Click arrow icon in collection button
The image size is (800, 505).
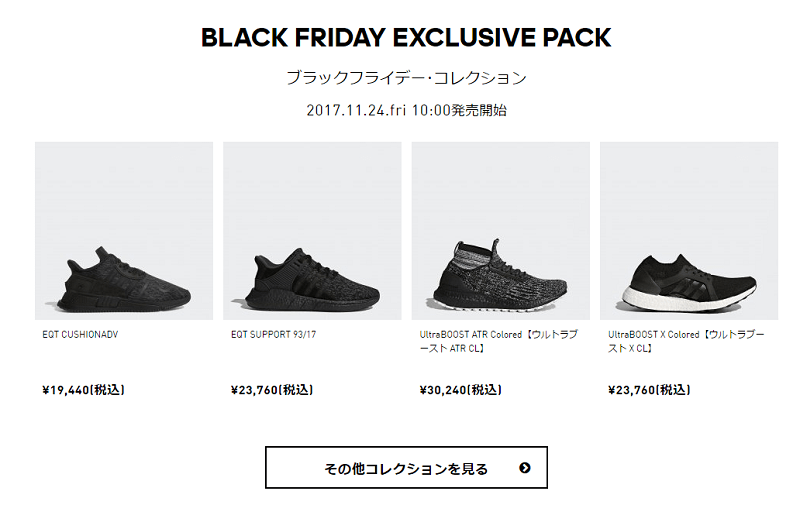click(524, 468)
